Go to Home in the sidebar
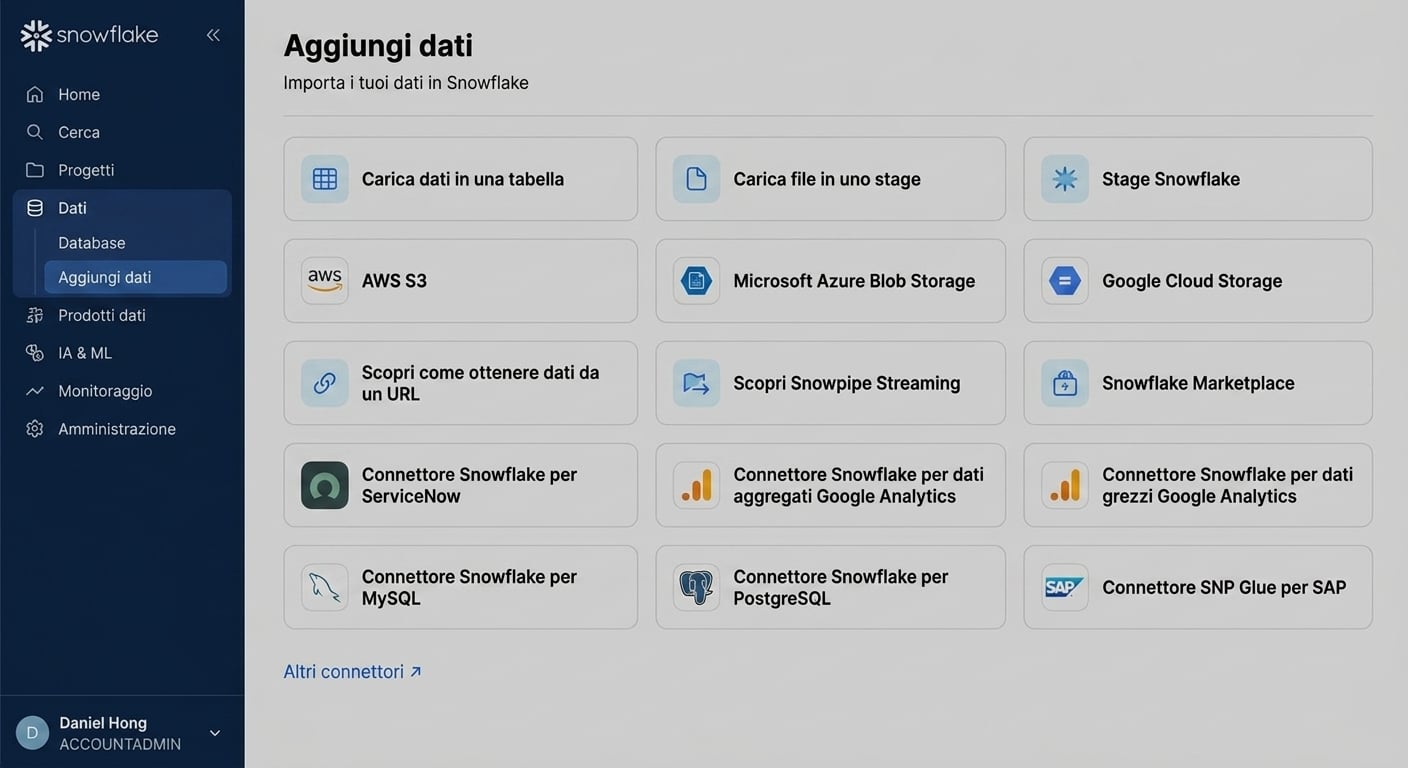1408x768 pixels. tap(122, 94)
